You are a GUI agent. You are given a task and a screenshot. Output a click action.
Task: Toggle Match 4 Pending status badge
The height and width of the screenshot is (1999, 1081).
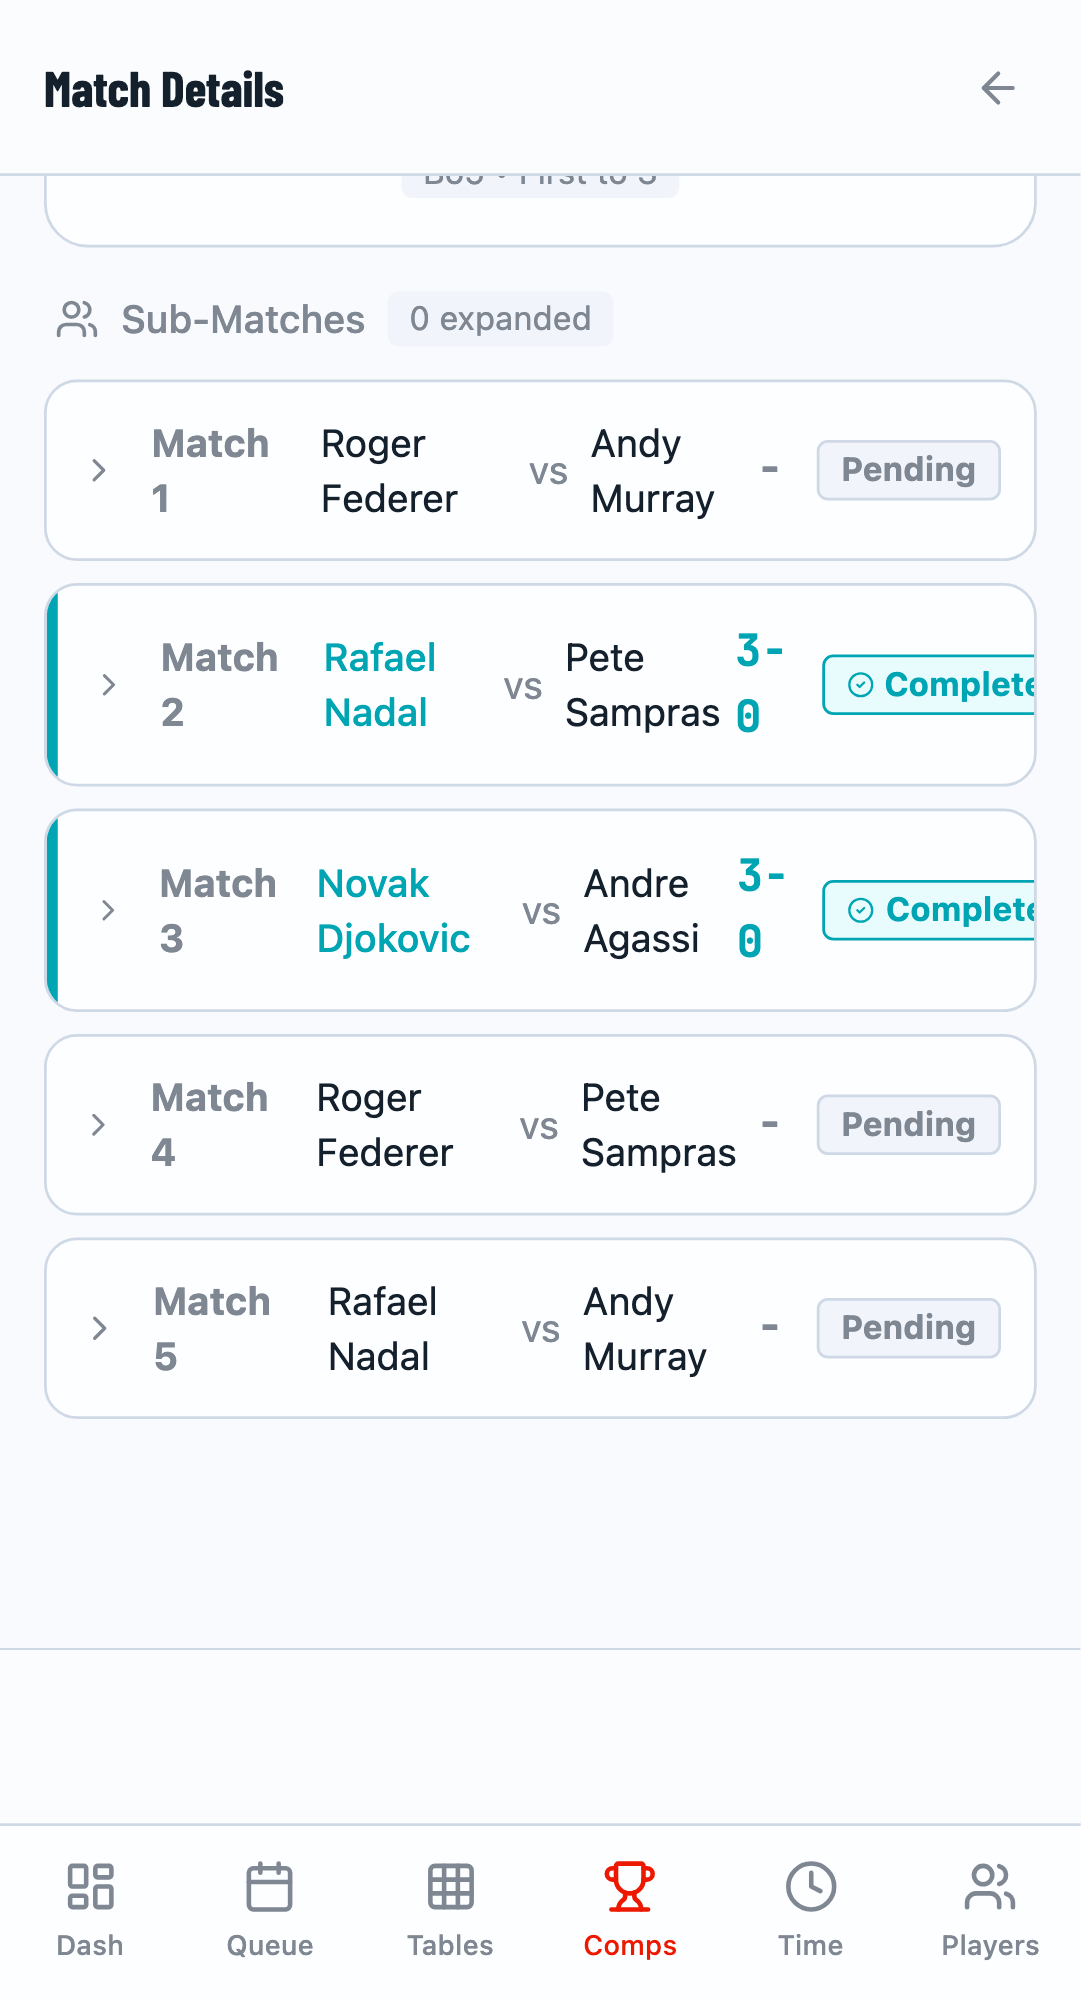pos(907,1124)
